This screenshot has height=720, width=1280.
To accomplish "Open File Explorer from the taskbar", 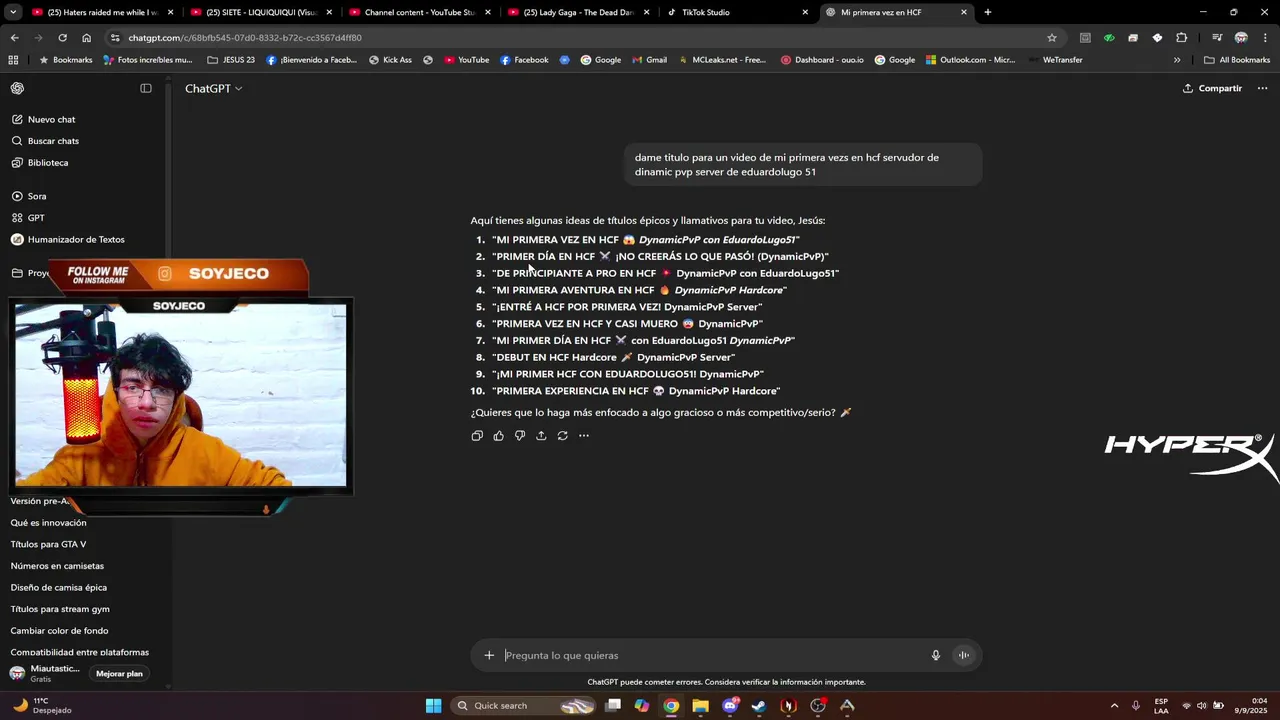I will [x=700, y=706].
